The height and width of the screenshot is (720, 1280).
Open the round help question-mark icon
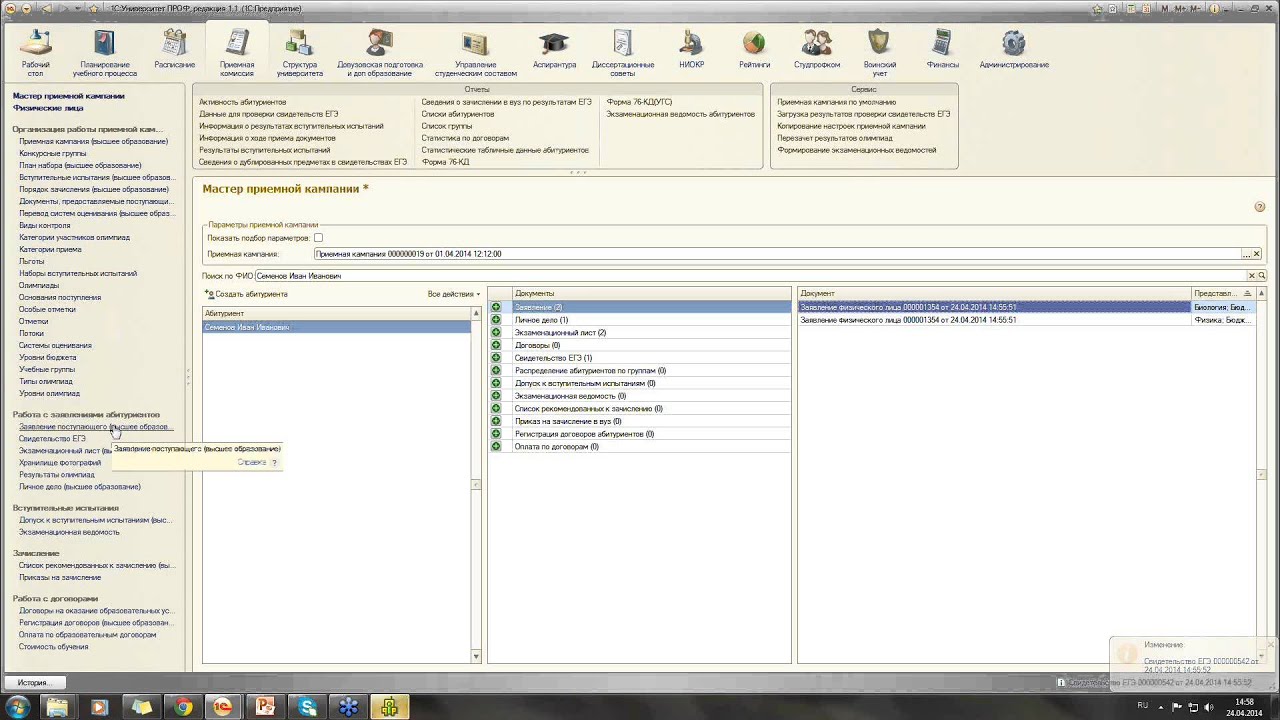pos(1260,207)
